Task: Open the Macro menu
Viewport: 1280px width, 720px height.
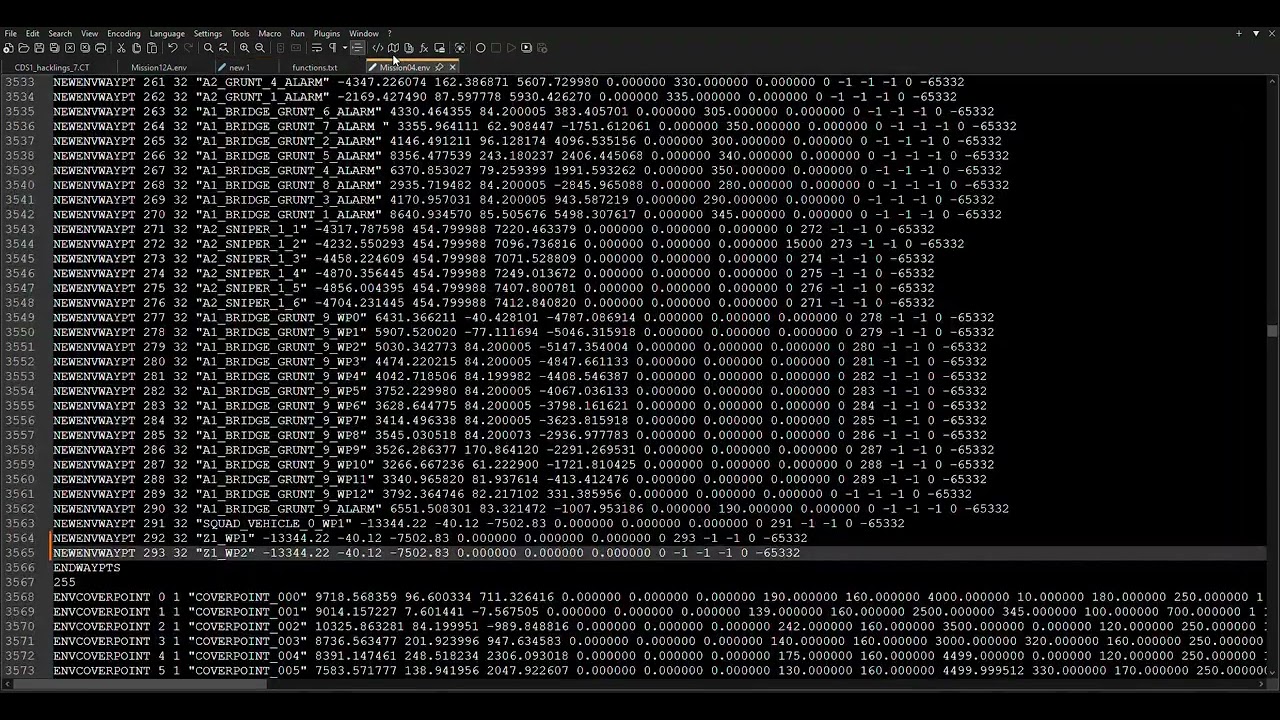Action: coord(269,33)
